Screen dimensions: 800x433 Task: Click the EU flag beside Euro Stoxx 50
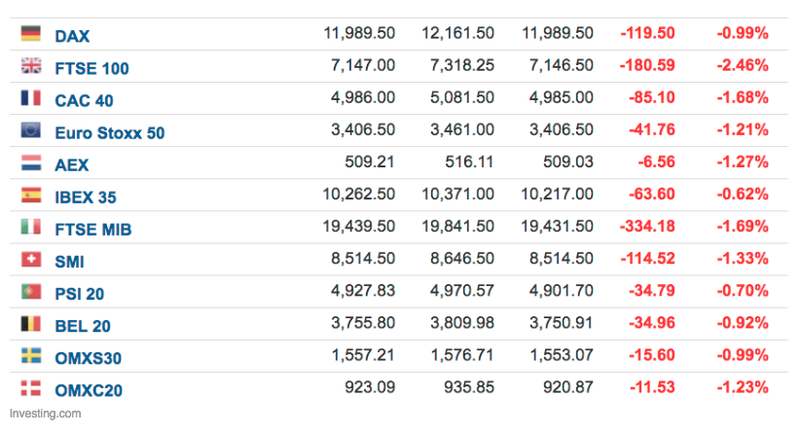point(30,130)
